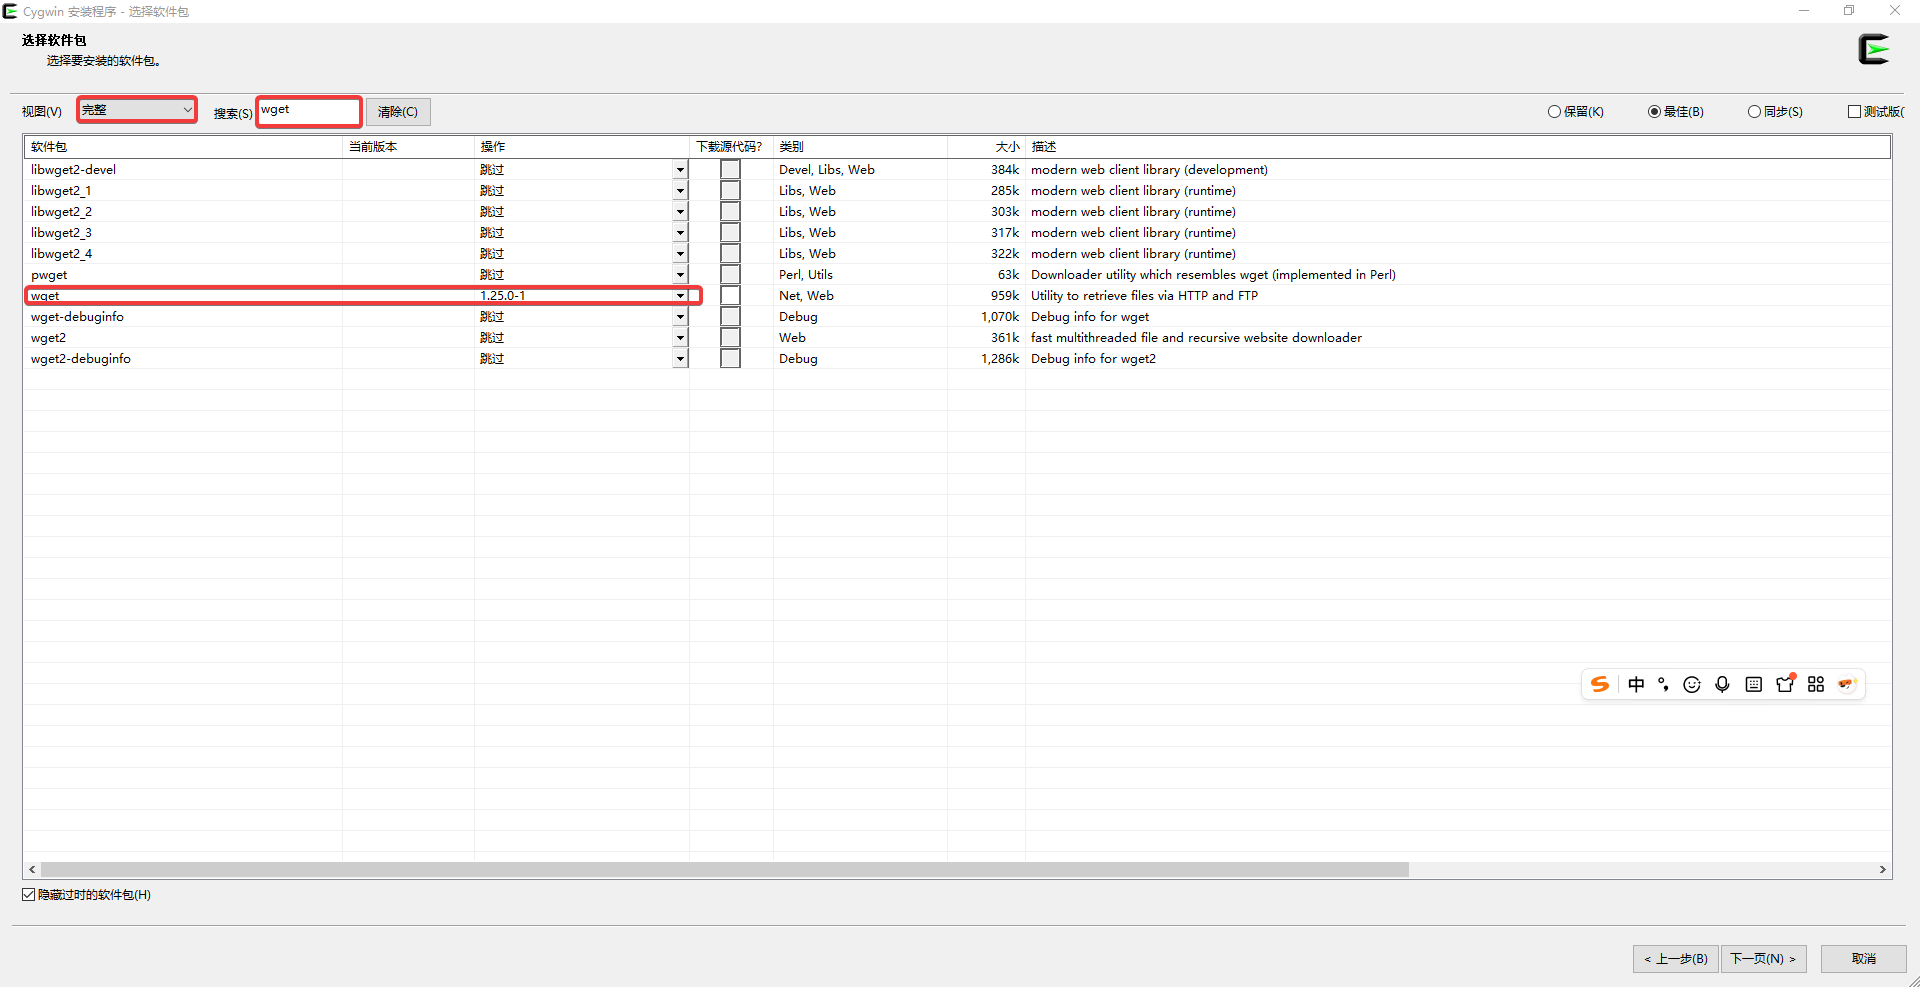Select the 同步(S) radio option
Image resolution: width=1920 pixels, height=987 pixels.
(1755, 112)
